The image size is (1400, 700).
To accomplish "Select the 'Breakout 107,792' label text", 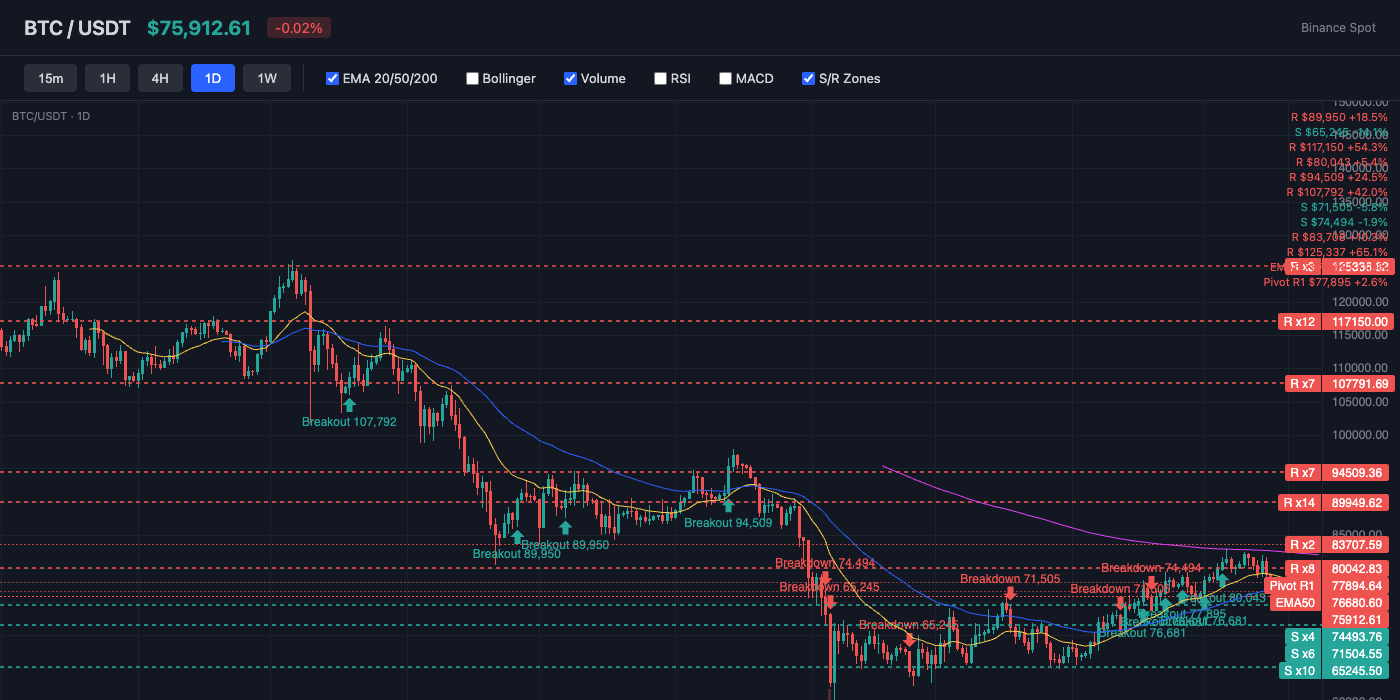I will tap(349, 422).
